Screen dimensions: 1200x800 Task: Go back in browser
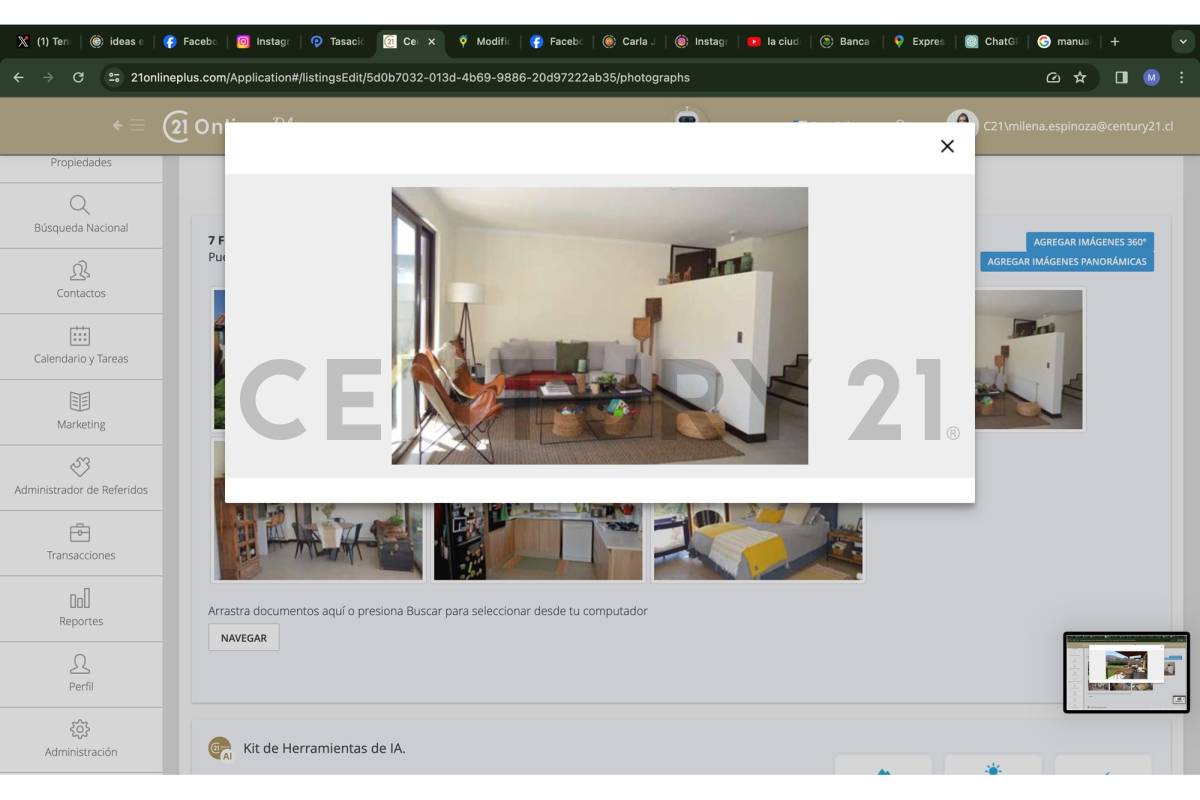coord(19,77)
